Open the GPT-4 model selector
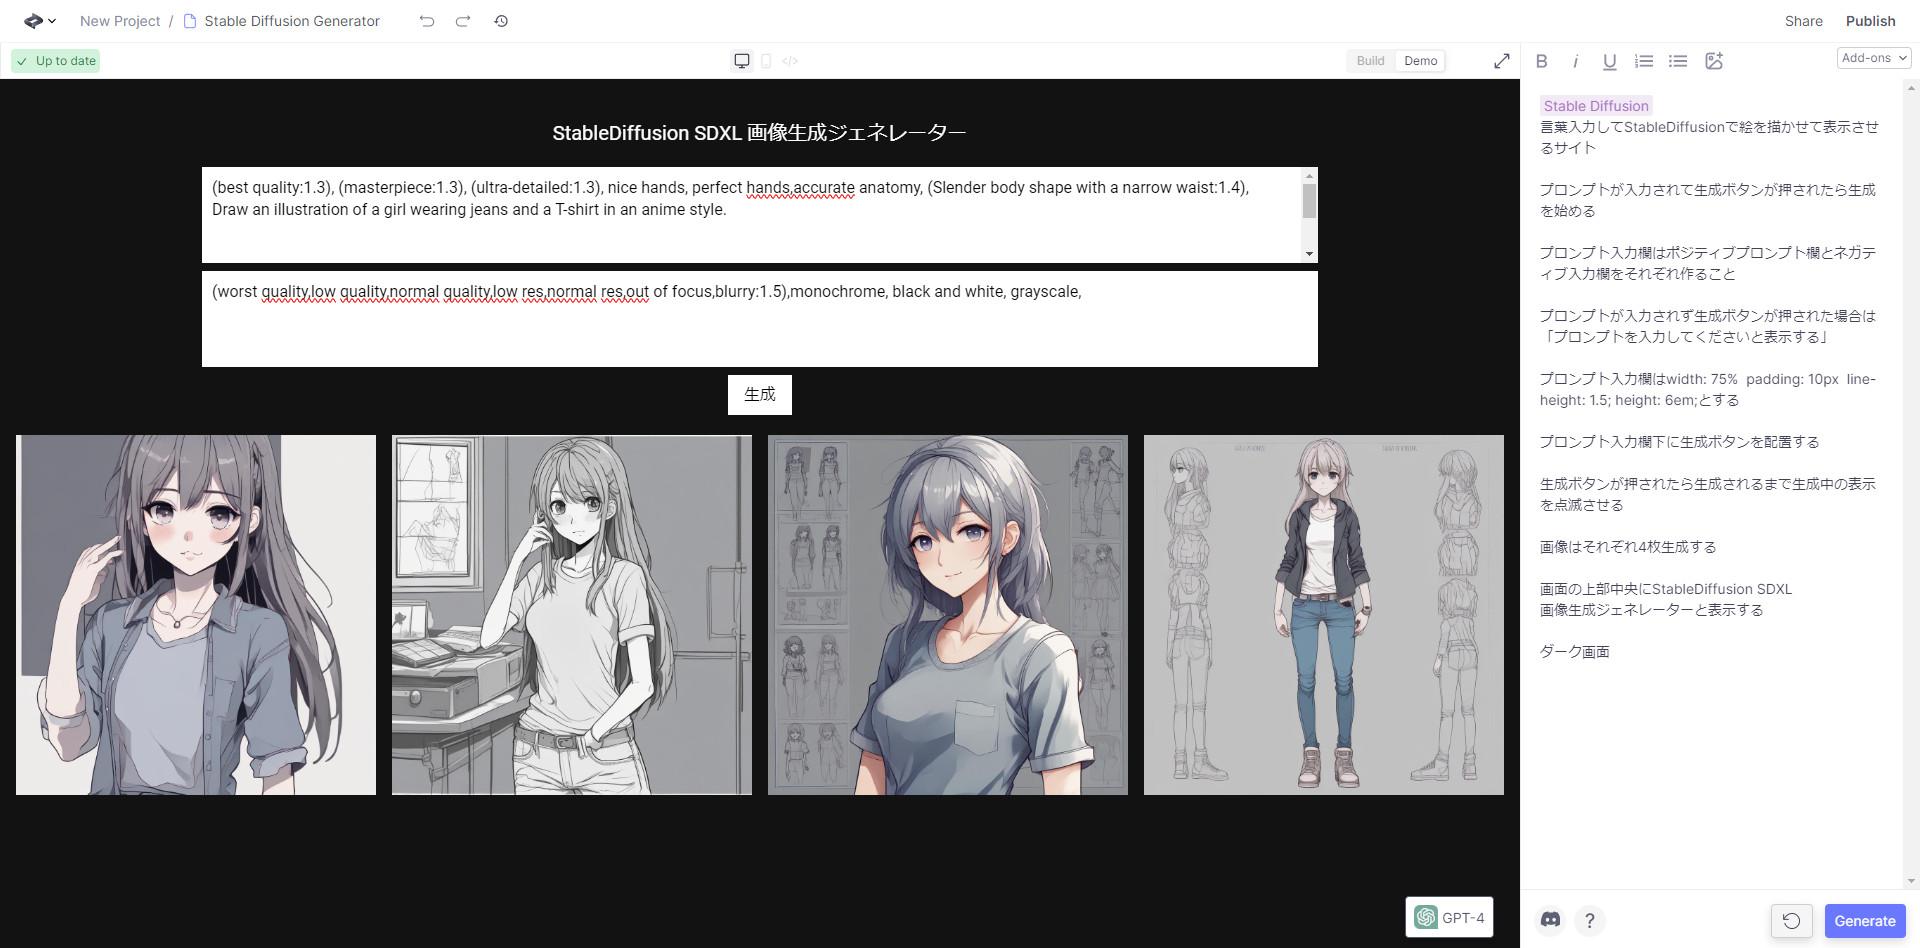The image size is (1920, 948). click(x=1449, y=917)
